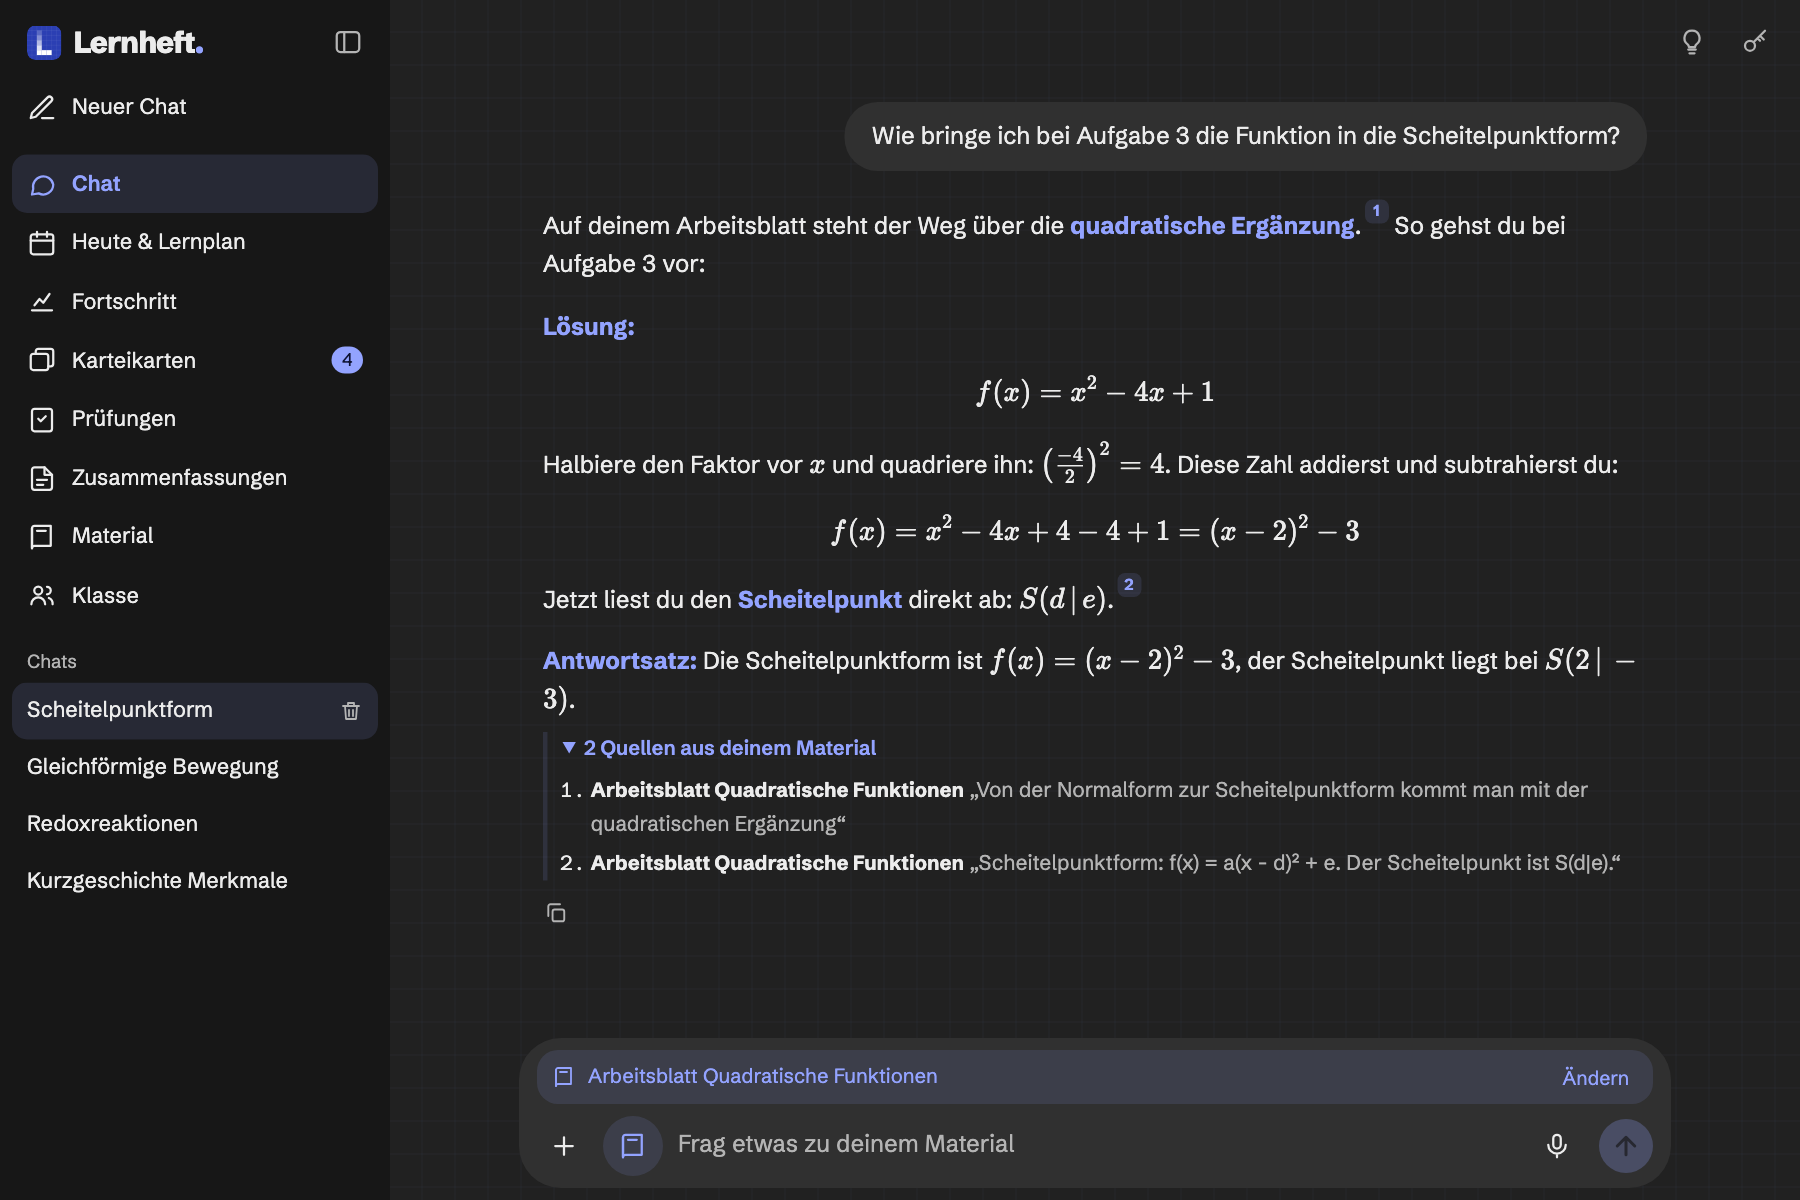Open the Chat section

tap(195, 184)
